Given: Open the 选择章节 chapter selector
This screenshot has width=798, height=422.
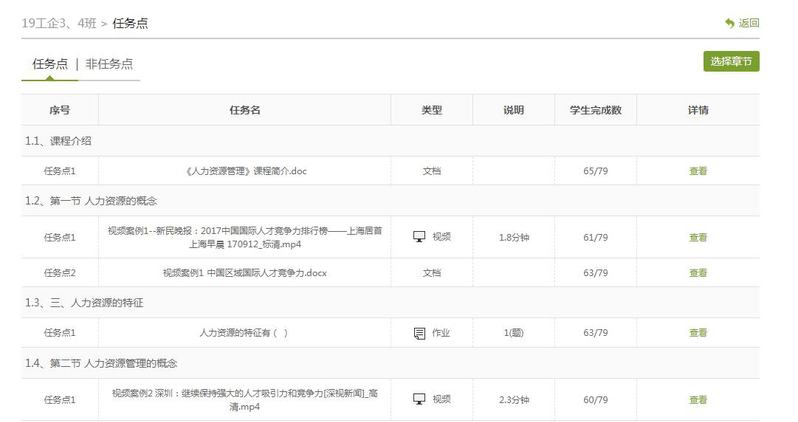Looking at the screenshot, I should pyautogui.click(x=731, y=62).
